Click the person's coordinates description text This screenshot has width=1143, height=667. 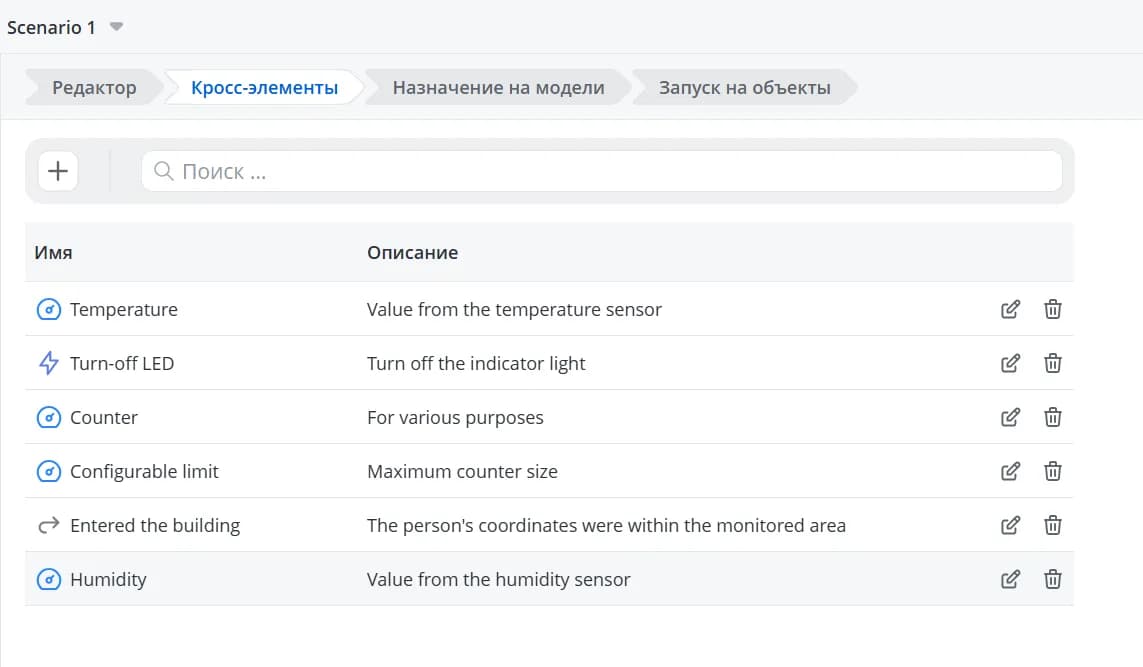pos(606,525)
